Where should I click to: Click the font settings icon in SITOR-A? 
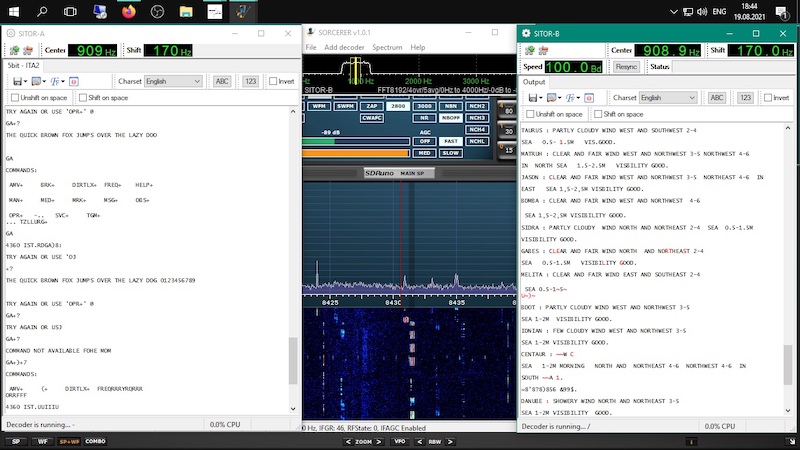click(x=56, y=81)
